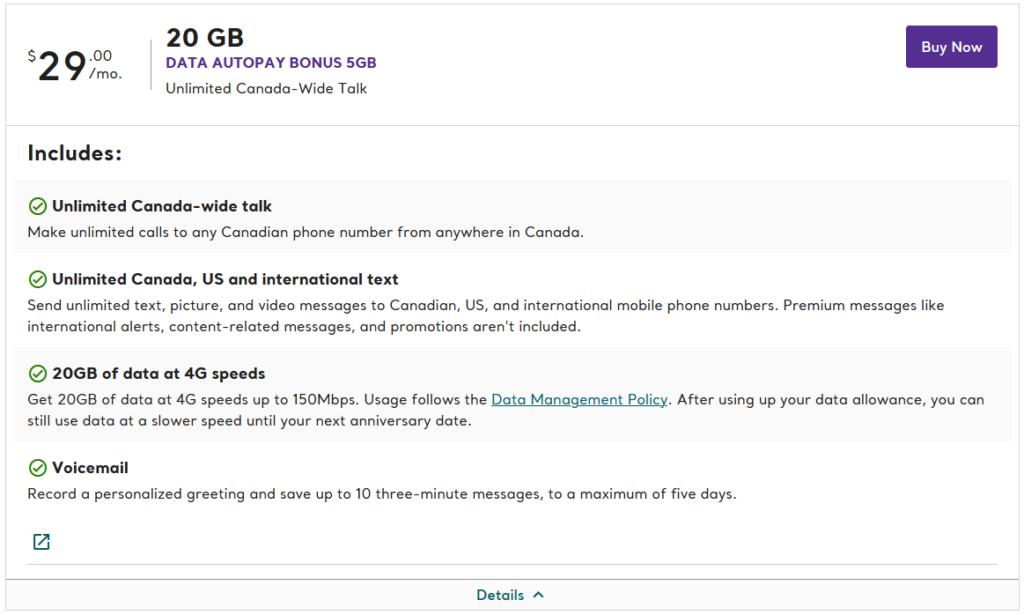This screenshot has height=615, width=1024.
Task: Toggle the Details panel closed
Action: [511, 594]
